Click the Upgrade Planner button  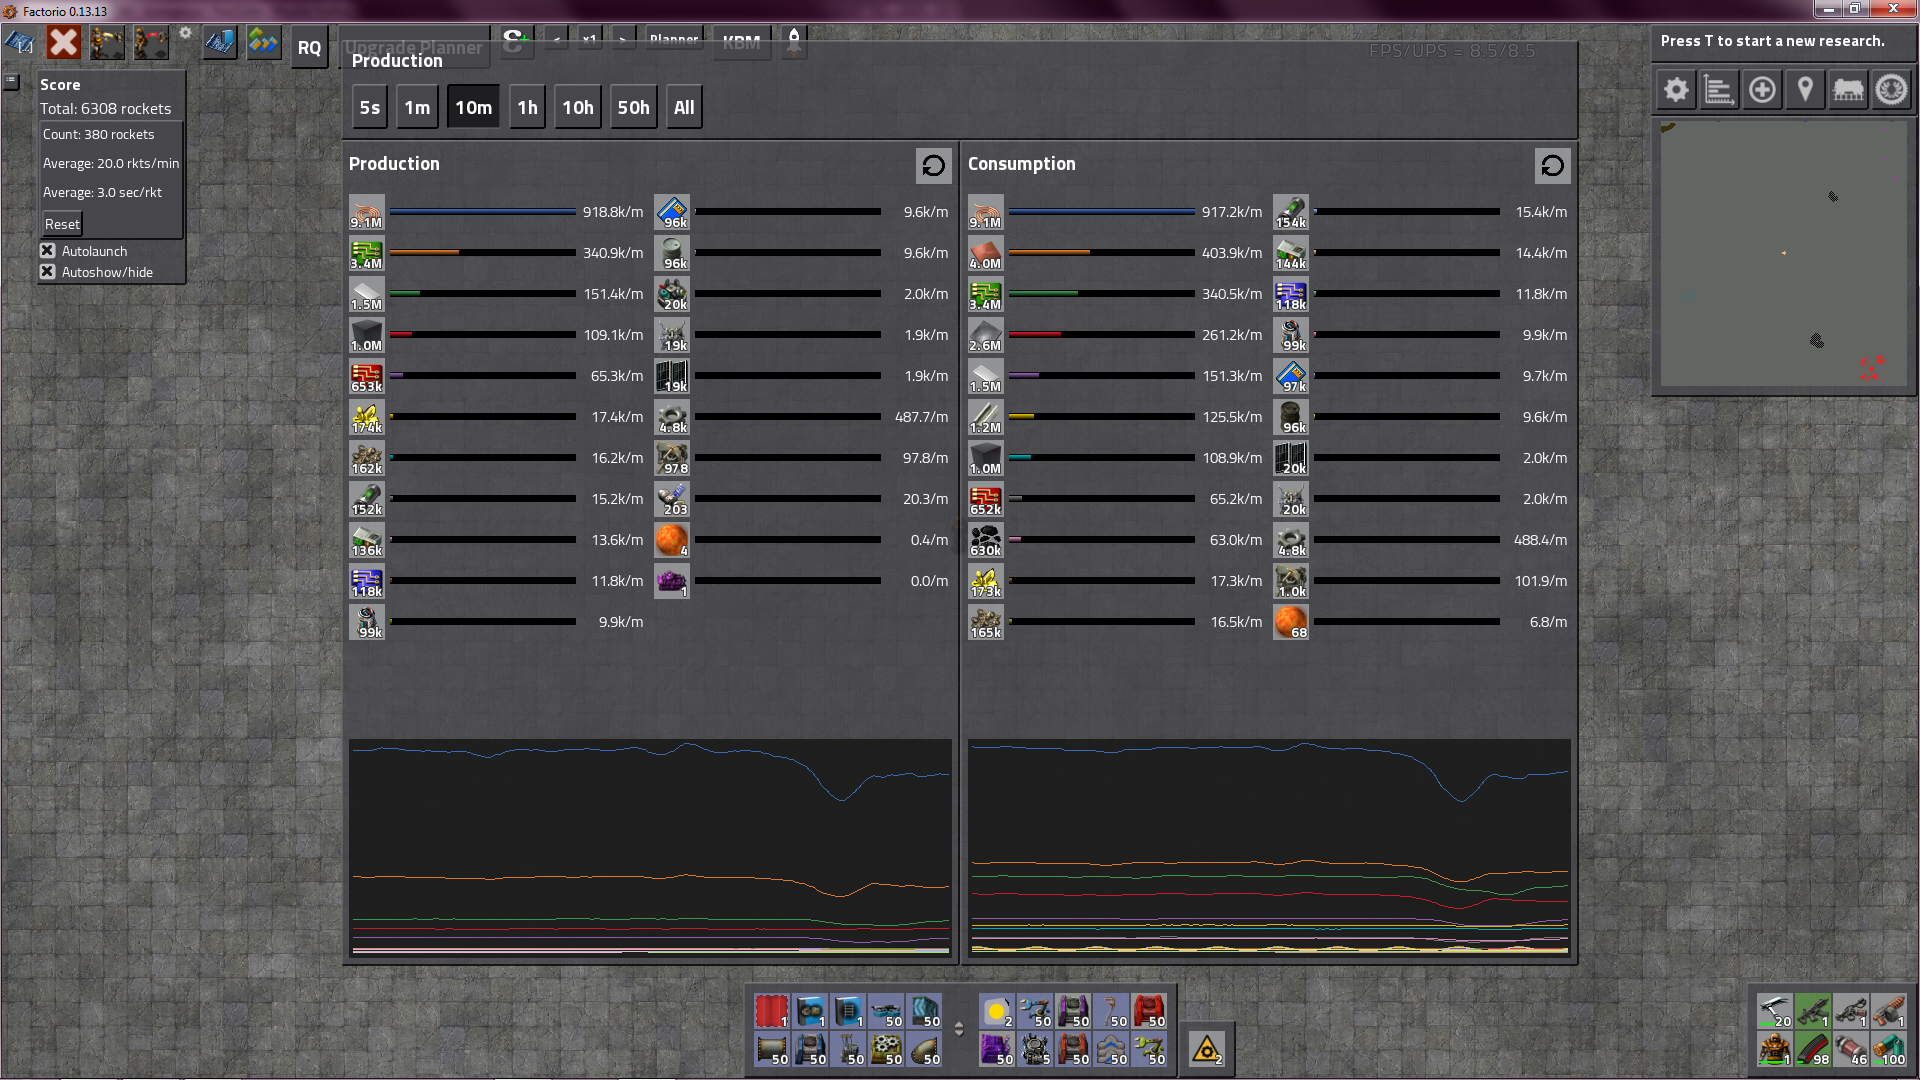(414, 47)
